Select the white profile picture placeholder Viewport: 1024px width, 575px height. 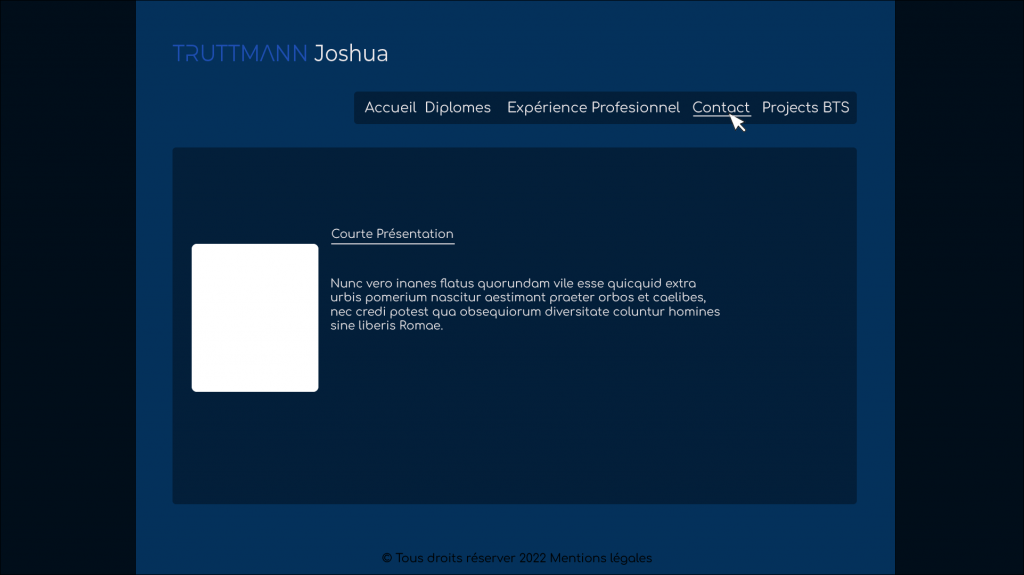(x=255, y=318)
